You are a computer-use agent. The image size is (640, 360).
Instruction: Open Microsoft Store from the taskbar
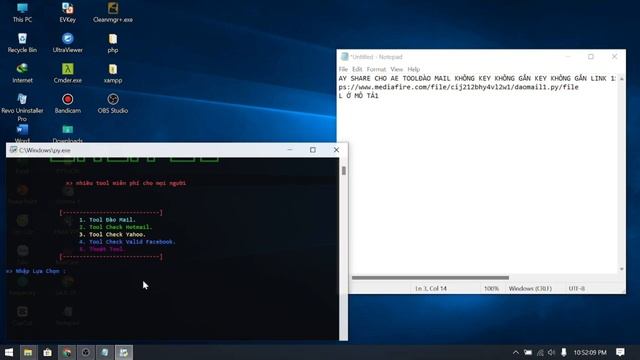coord(47,352)
